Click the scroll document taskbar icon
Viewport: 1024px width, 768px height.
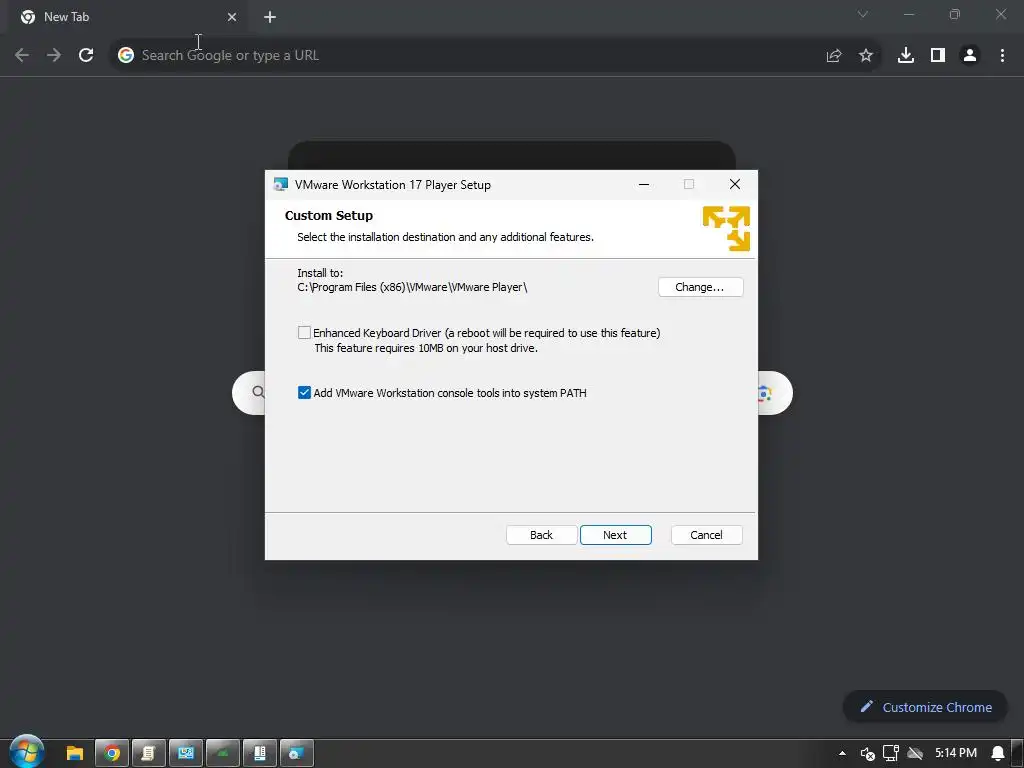click(x=149, y=754)
